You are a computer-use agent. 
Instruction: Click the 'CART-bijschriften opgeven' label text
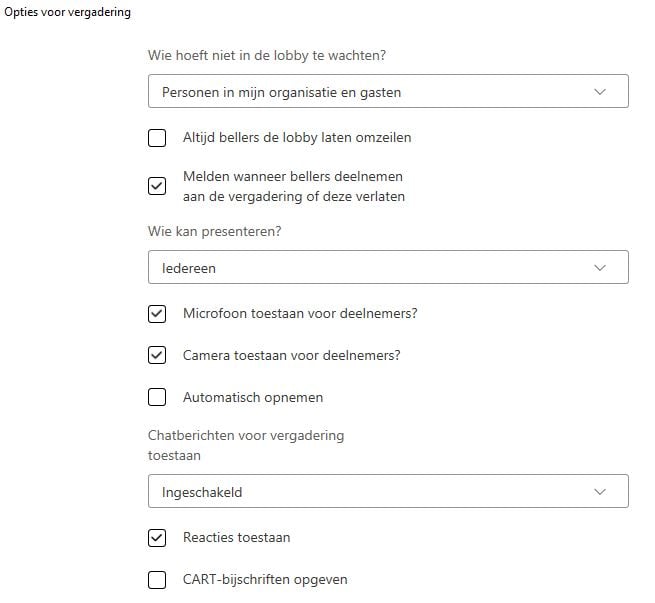(x=265, y=580)
